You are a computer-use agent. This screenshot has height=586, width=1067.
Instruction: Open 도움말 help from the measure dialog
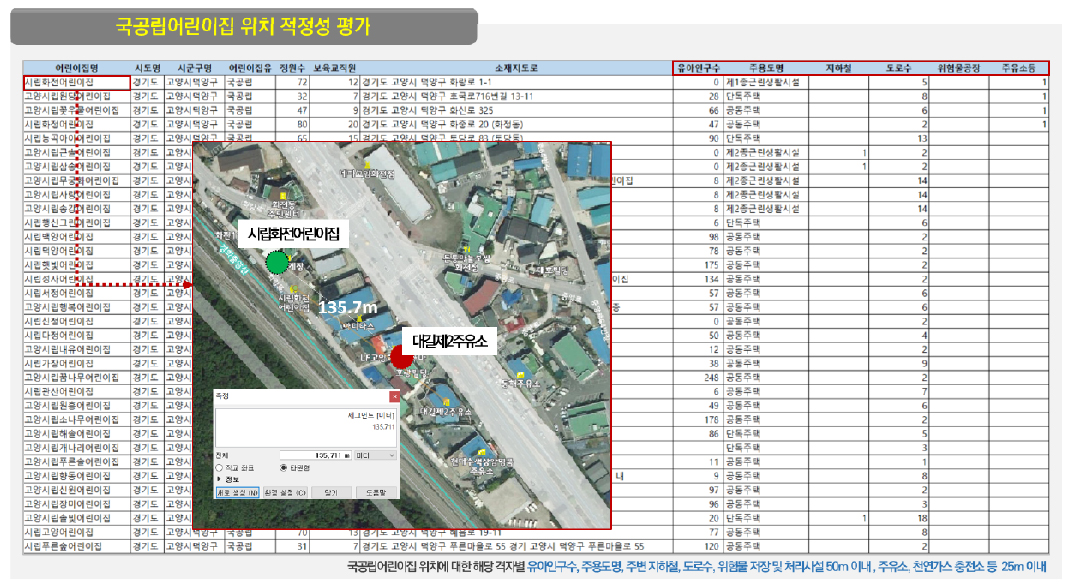[x=376, y=492]
